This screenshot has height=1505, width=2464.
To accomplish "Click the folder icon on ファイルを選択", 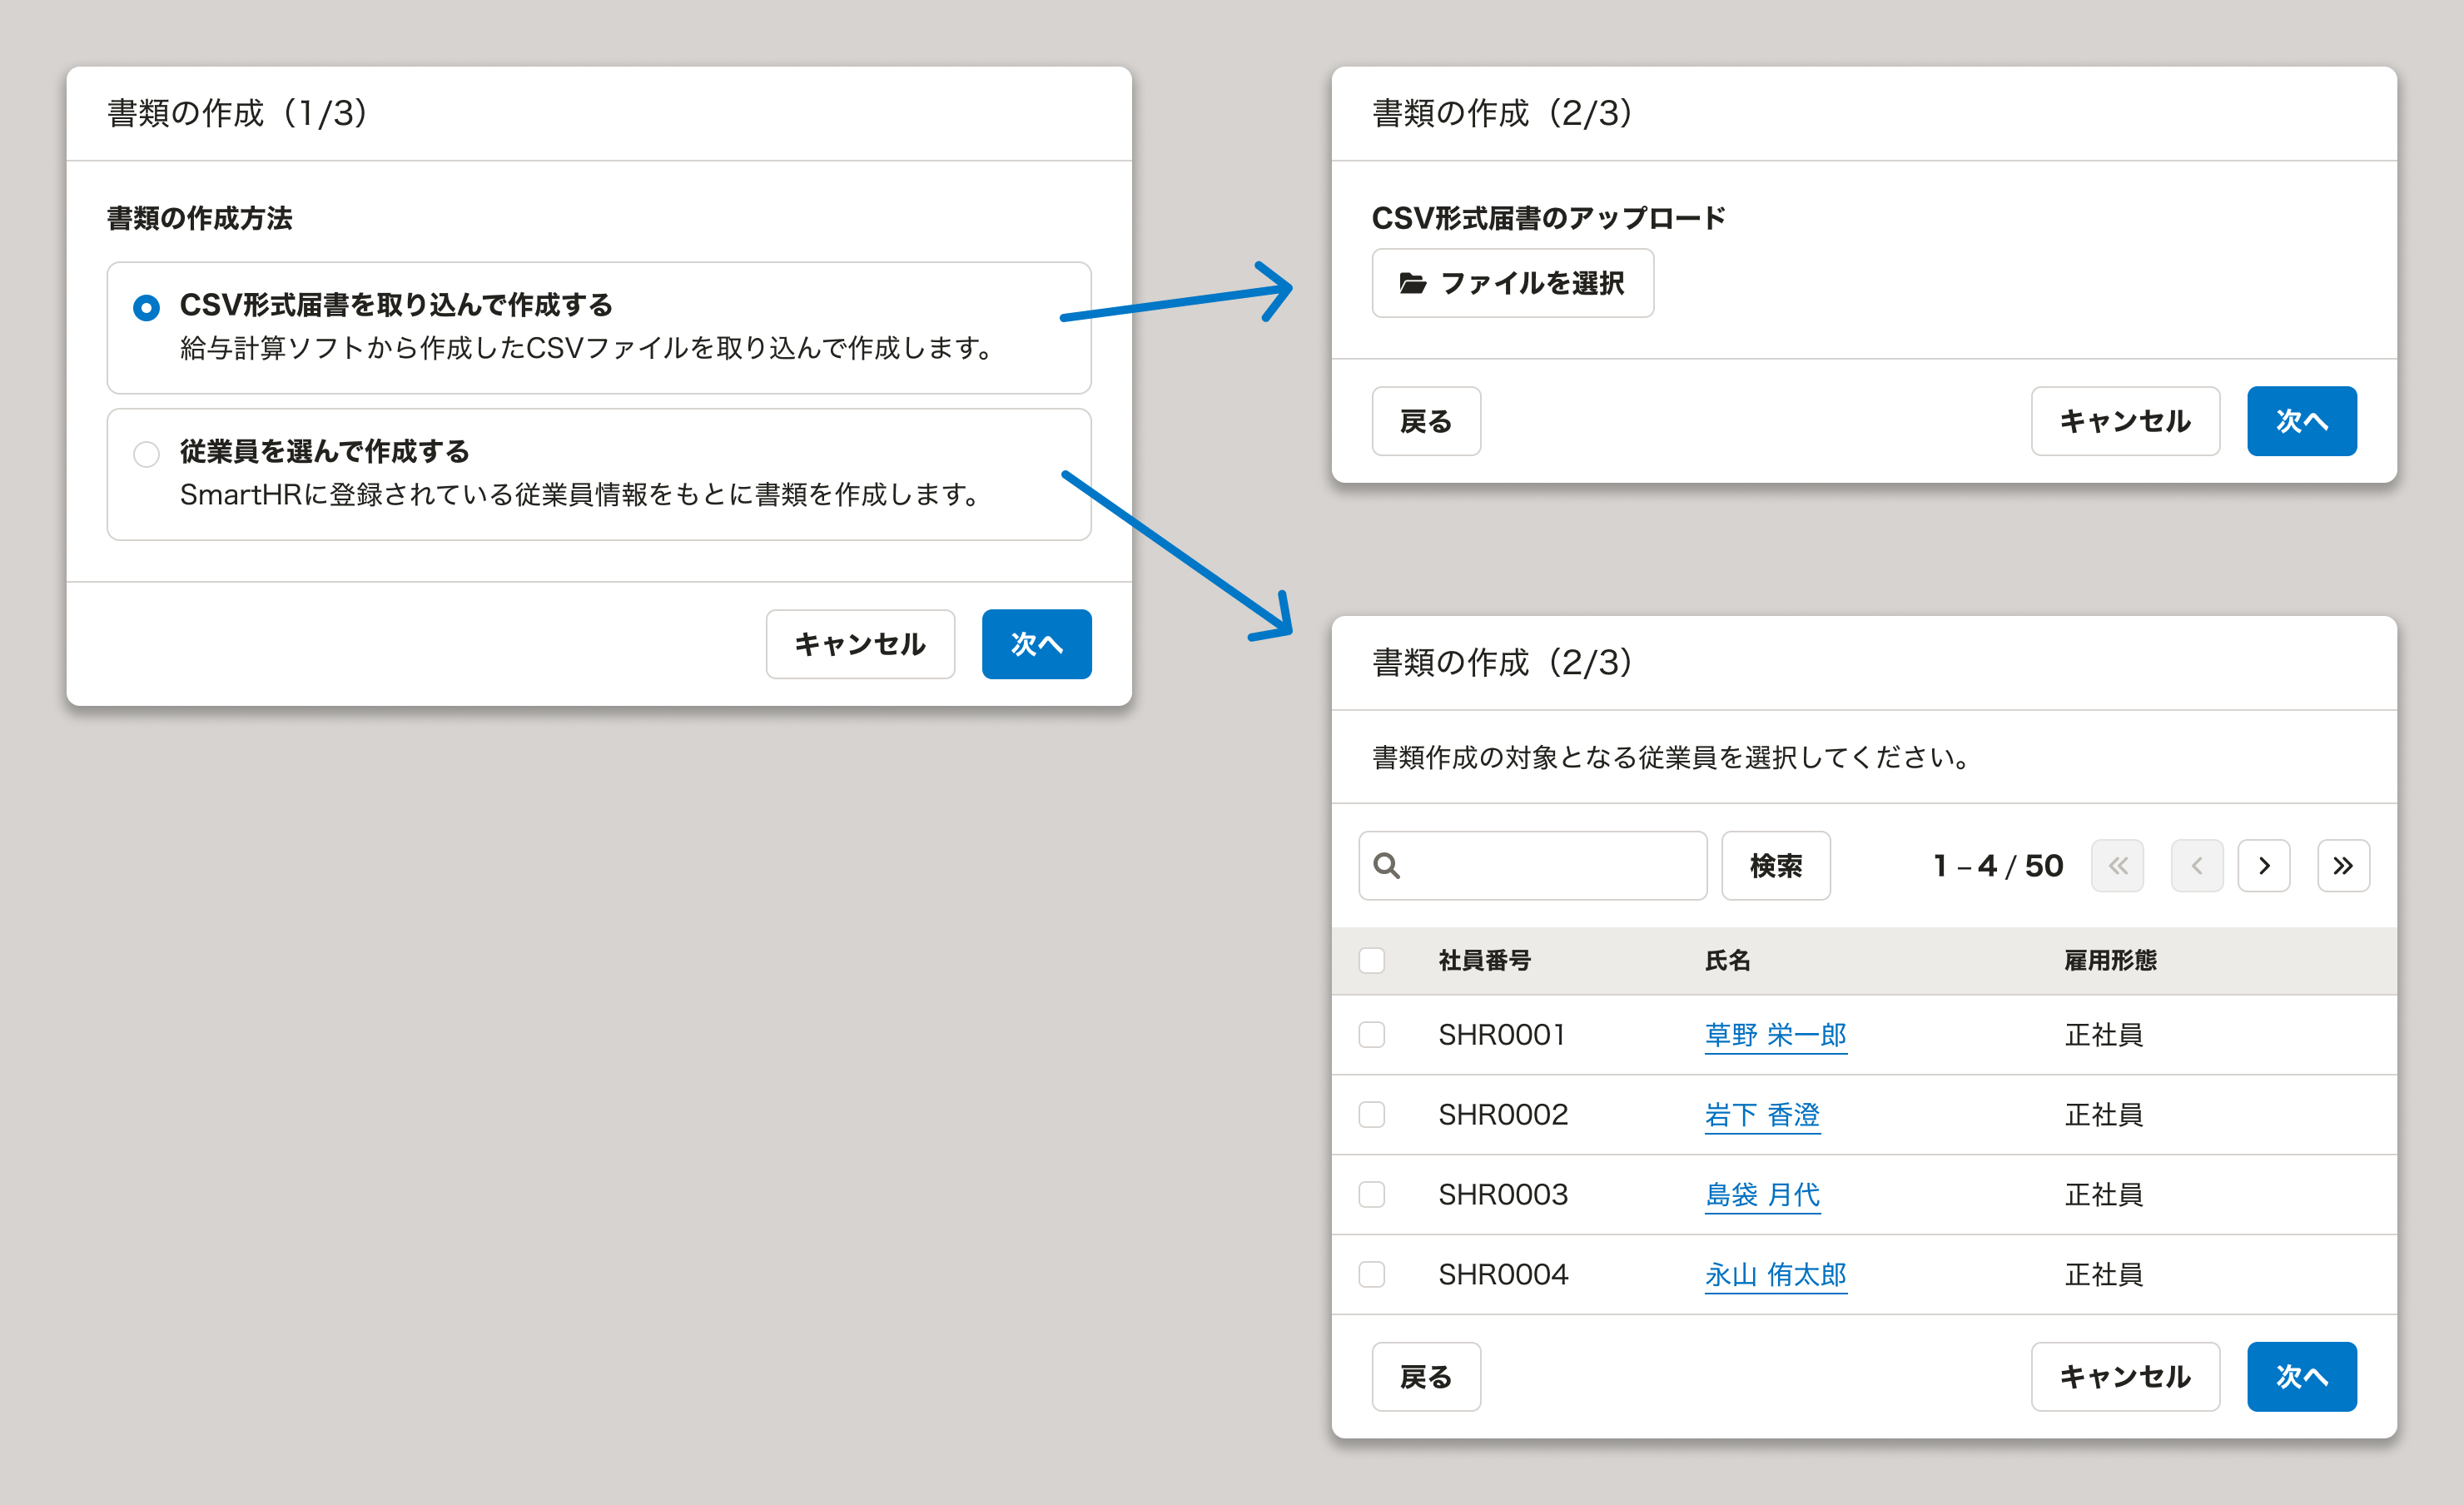I will (1412, 283).
